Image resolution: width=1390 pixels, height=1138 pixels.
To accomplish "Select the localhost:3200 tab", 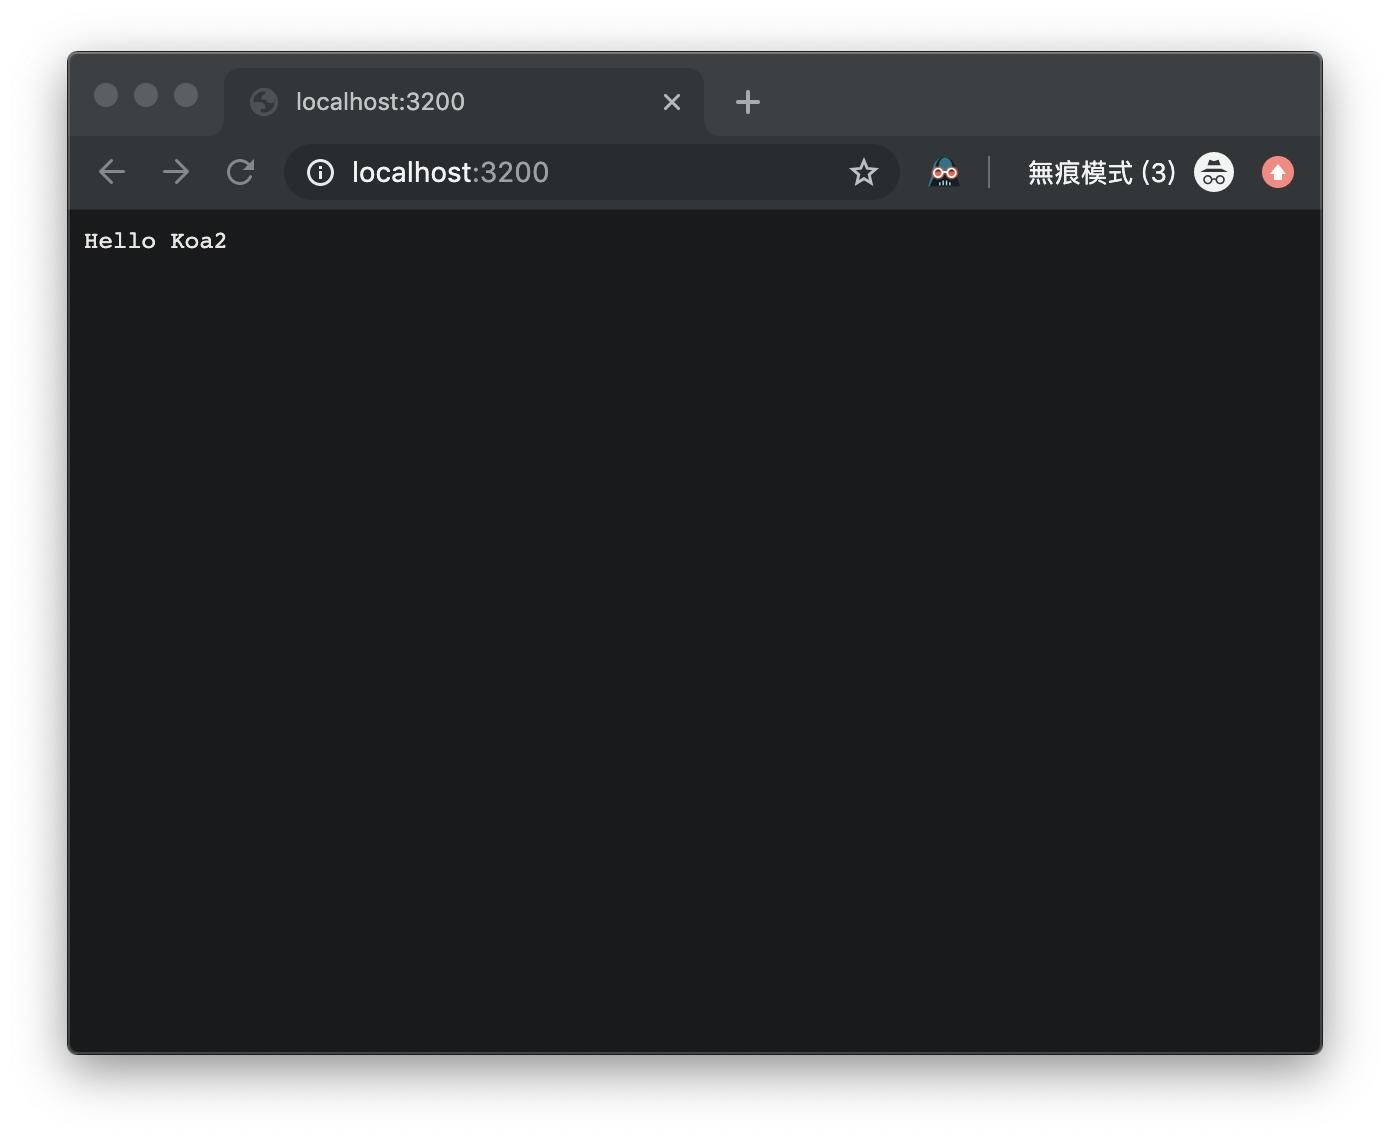I will click(464, 102).
